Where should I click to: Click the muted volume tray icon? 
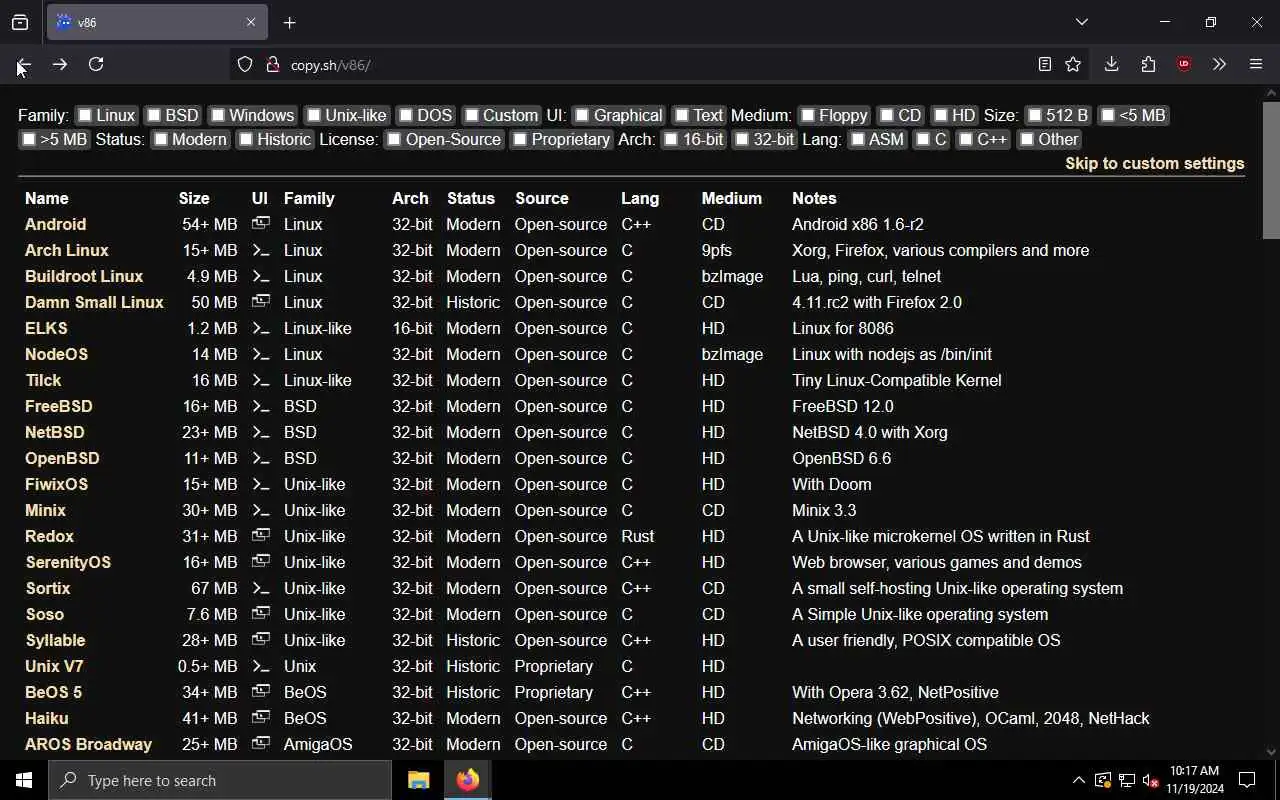(x=1150, y=780)
